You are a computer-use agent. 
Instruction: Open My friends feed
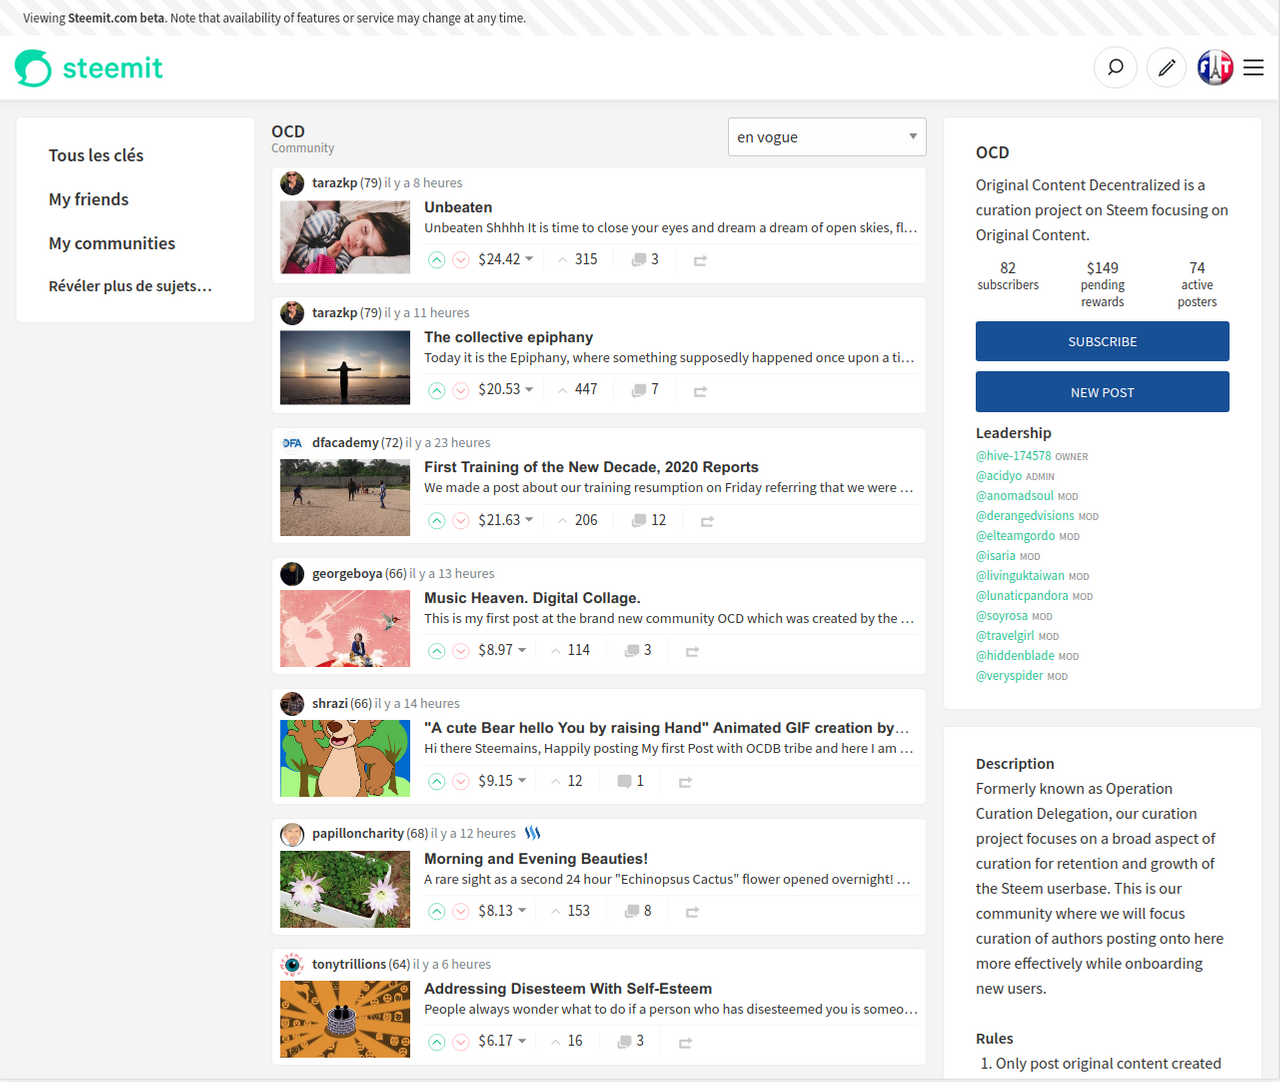pos(89,199)
